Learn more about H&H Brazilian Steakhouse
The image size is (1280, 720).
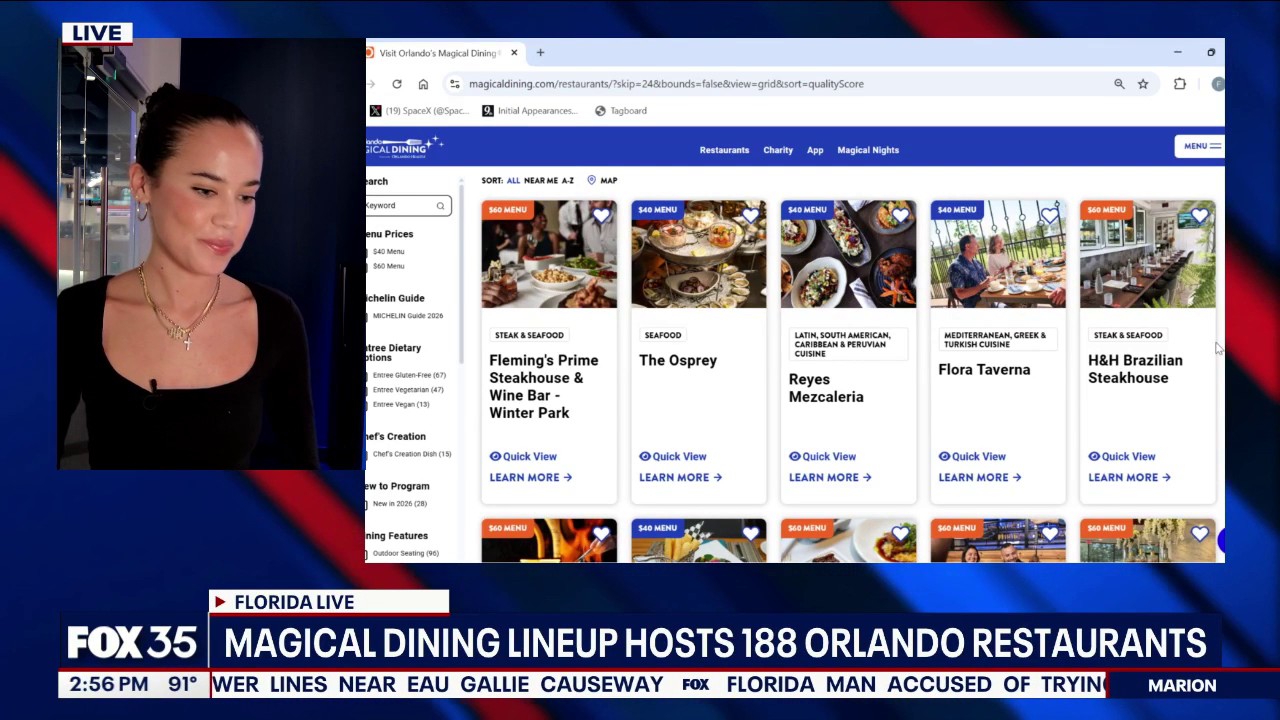pos(1129,478)
